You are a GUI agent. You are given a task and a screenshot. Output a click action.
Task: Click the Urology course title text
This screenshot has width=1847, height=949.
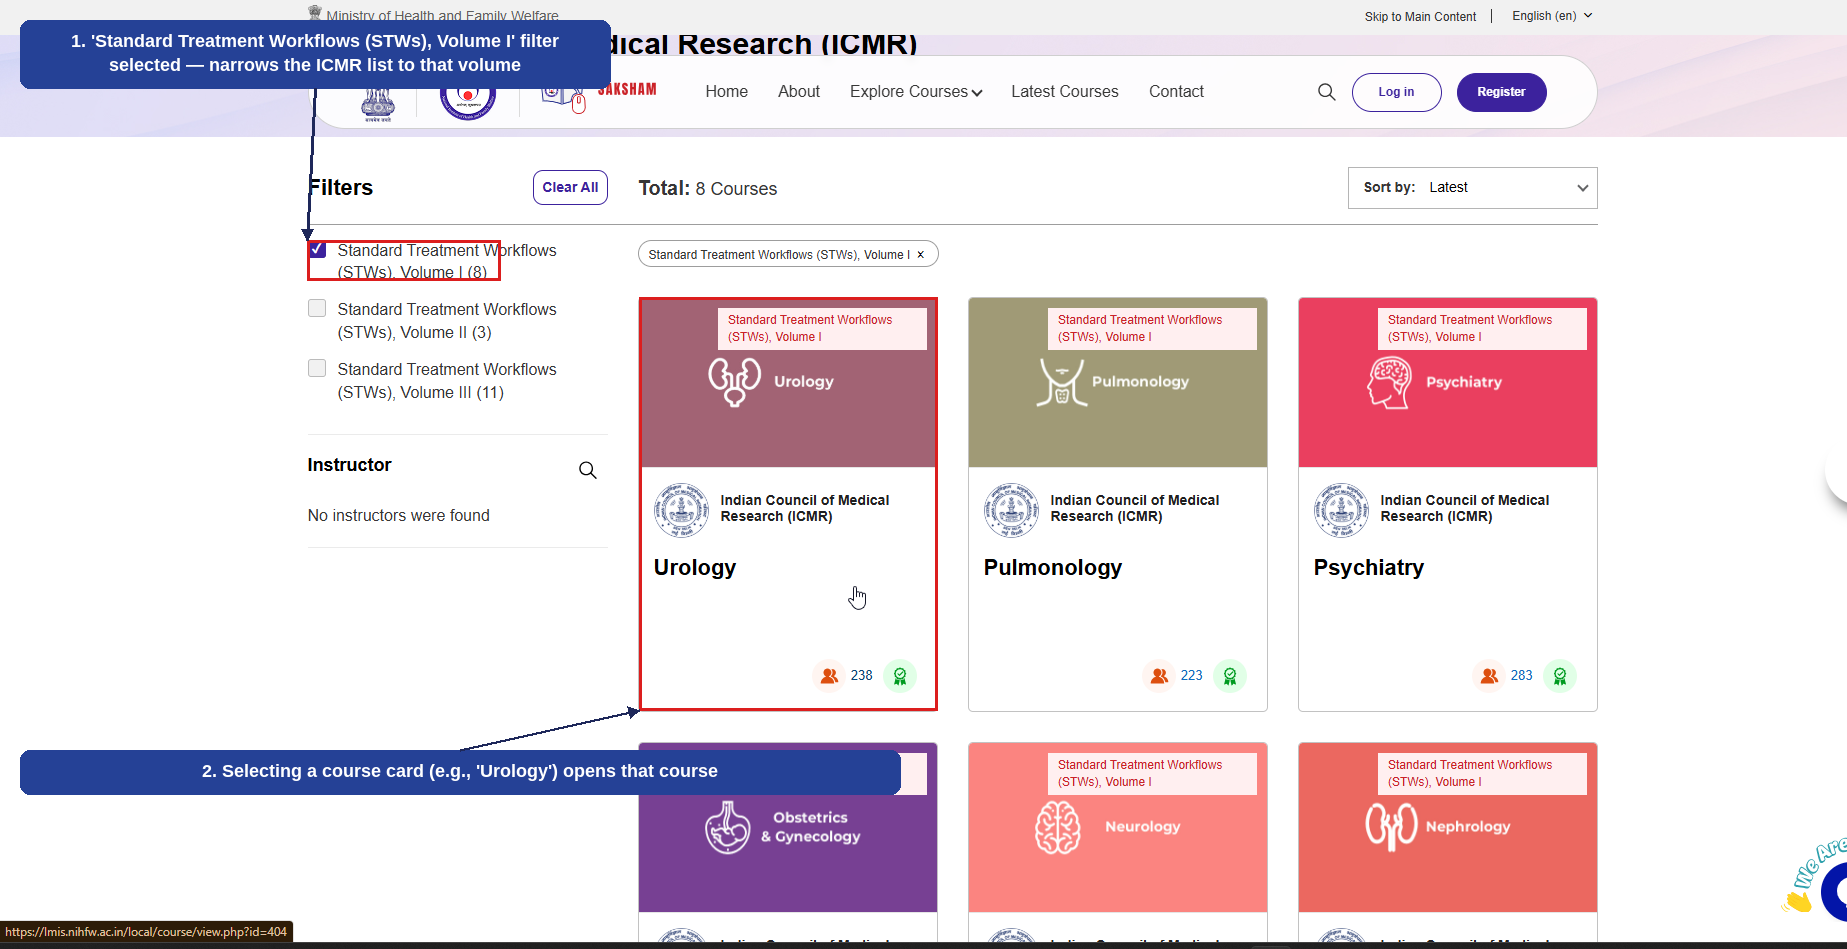(694, 567)
